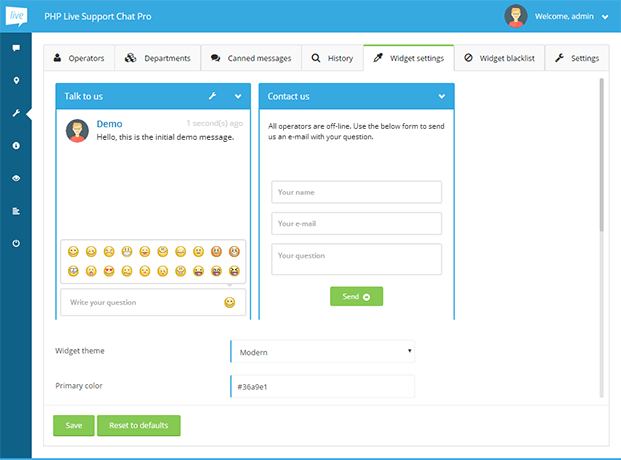Pick the heart-eyes emoji
This screenshot has width=621, height=460.
109,271
